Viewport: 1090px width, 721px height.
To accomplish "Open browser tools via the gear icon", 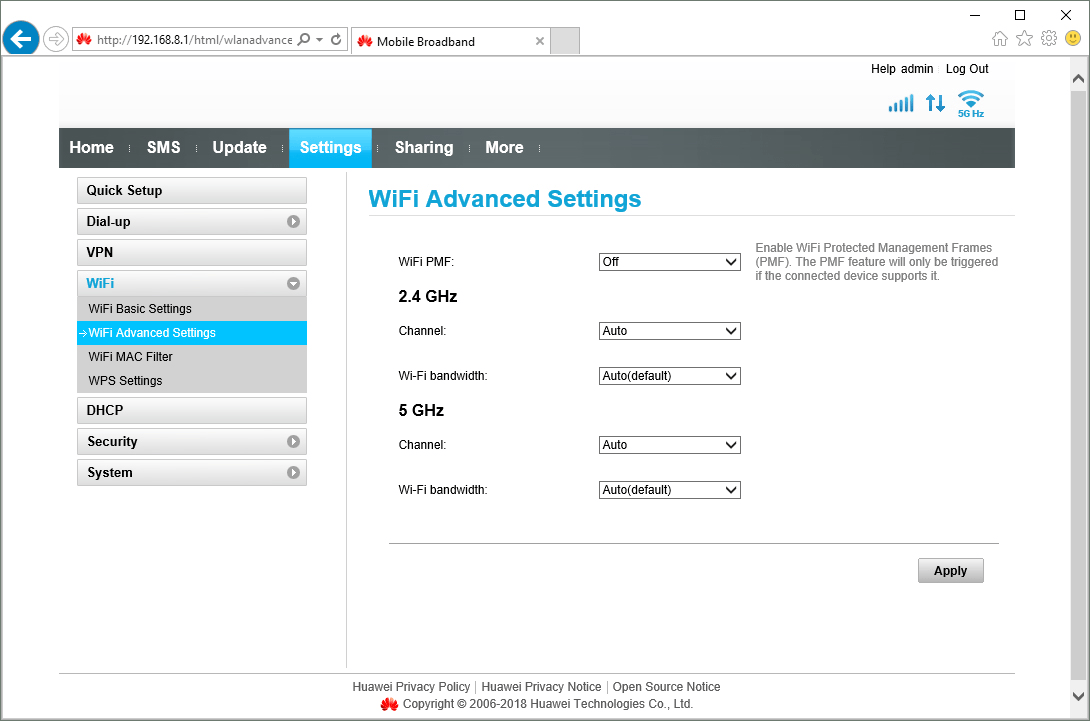I will [1048, 36].
